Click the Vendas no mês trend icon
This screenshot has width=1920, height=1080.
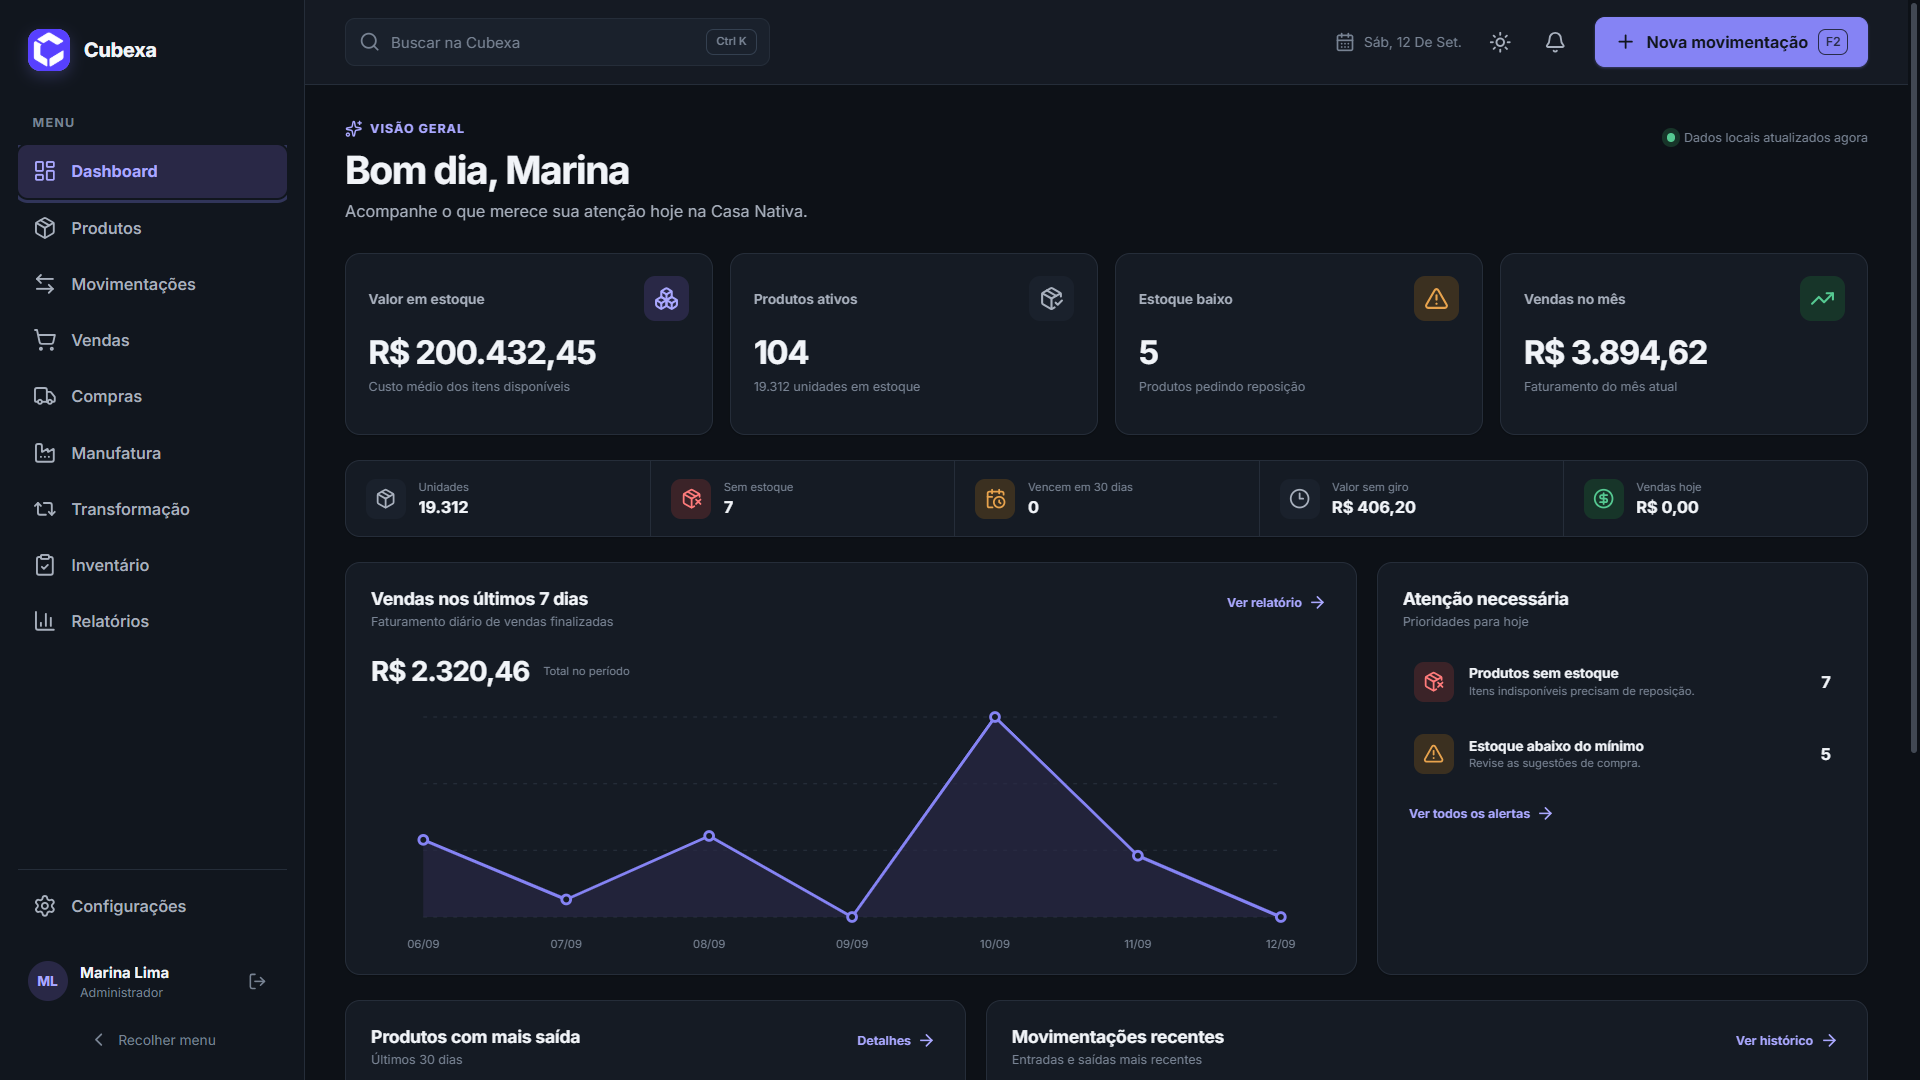click(x=1822, y=298)
